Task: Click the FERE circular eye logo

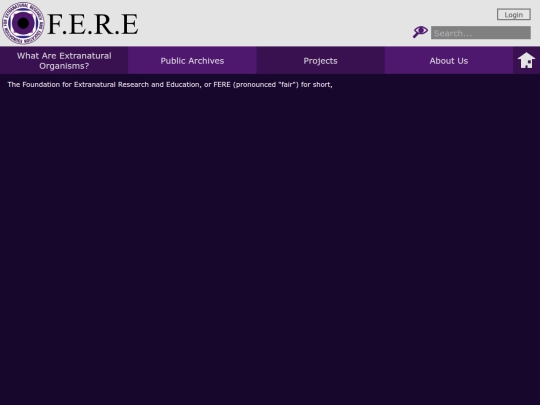Action: pyautogui.click(x=23, y=23)
